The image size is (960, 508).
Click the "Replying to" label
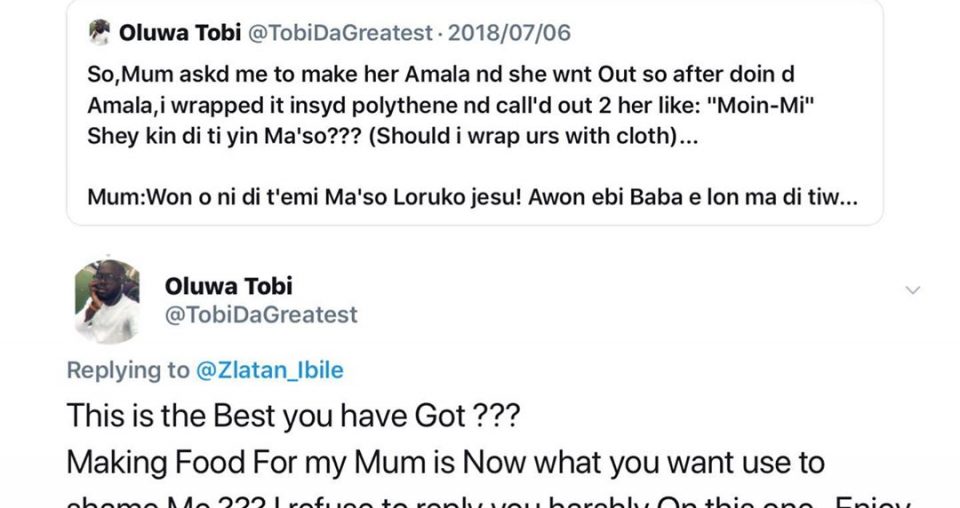(127, 370)
